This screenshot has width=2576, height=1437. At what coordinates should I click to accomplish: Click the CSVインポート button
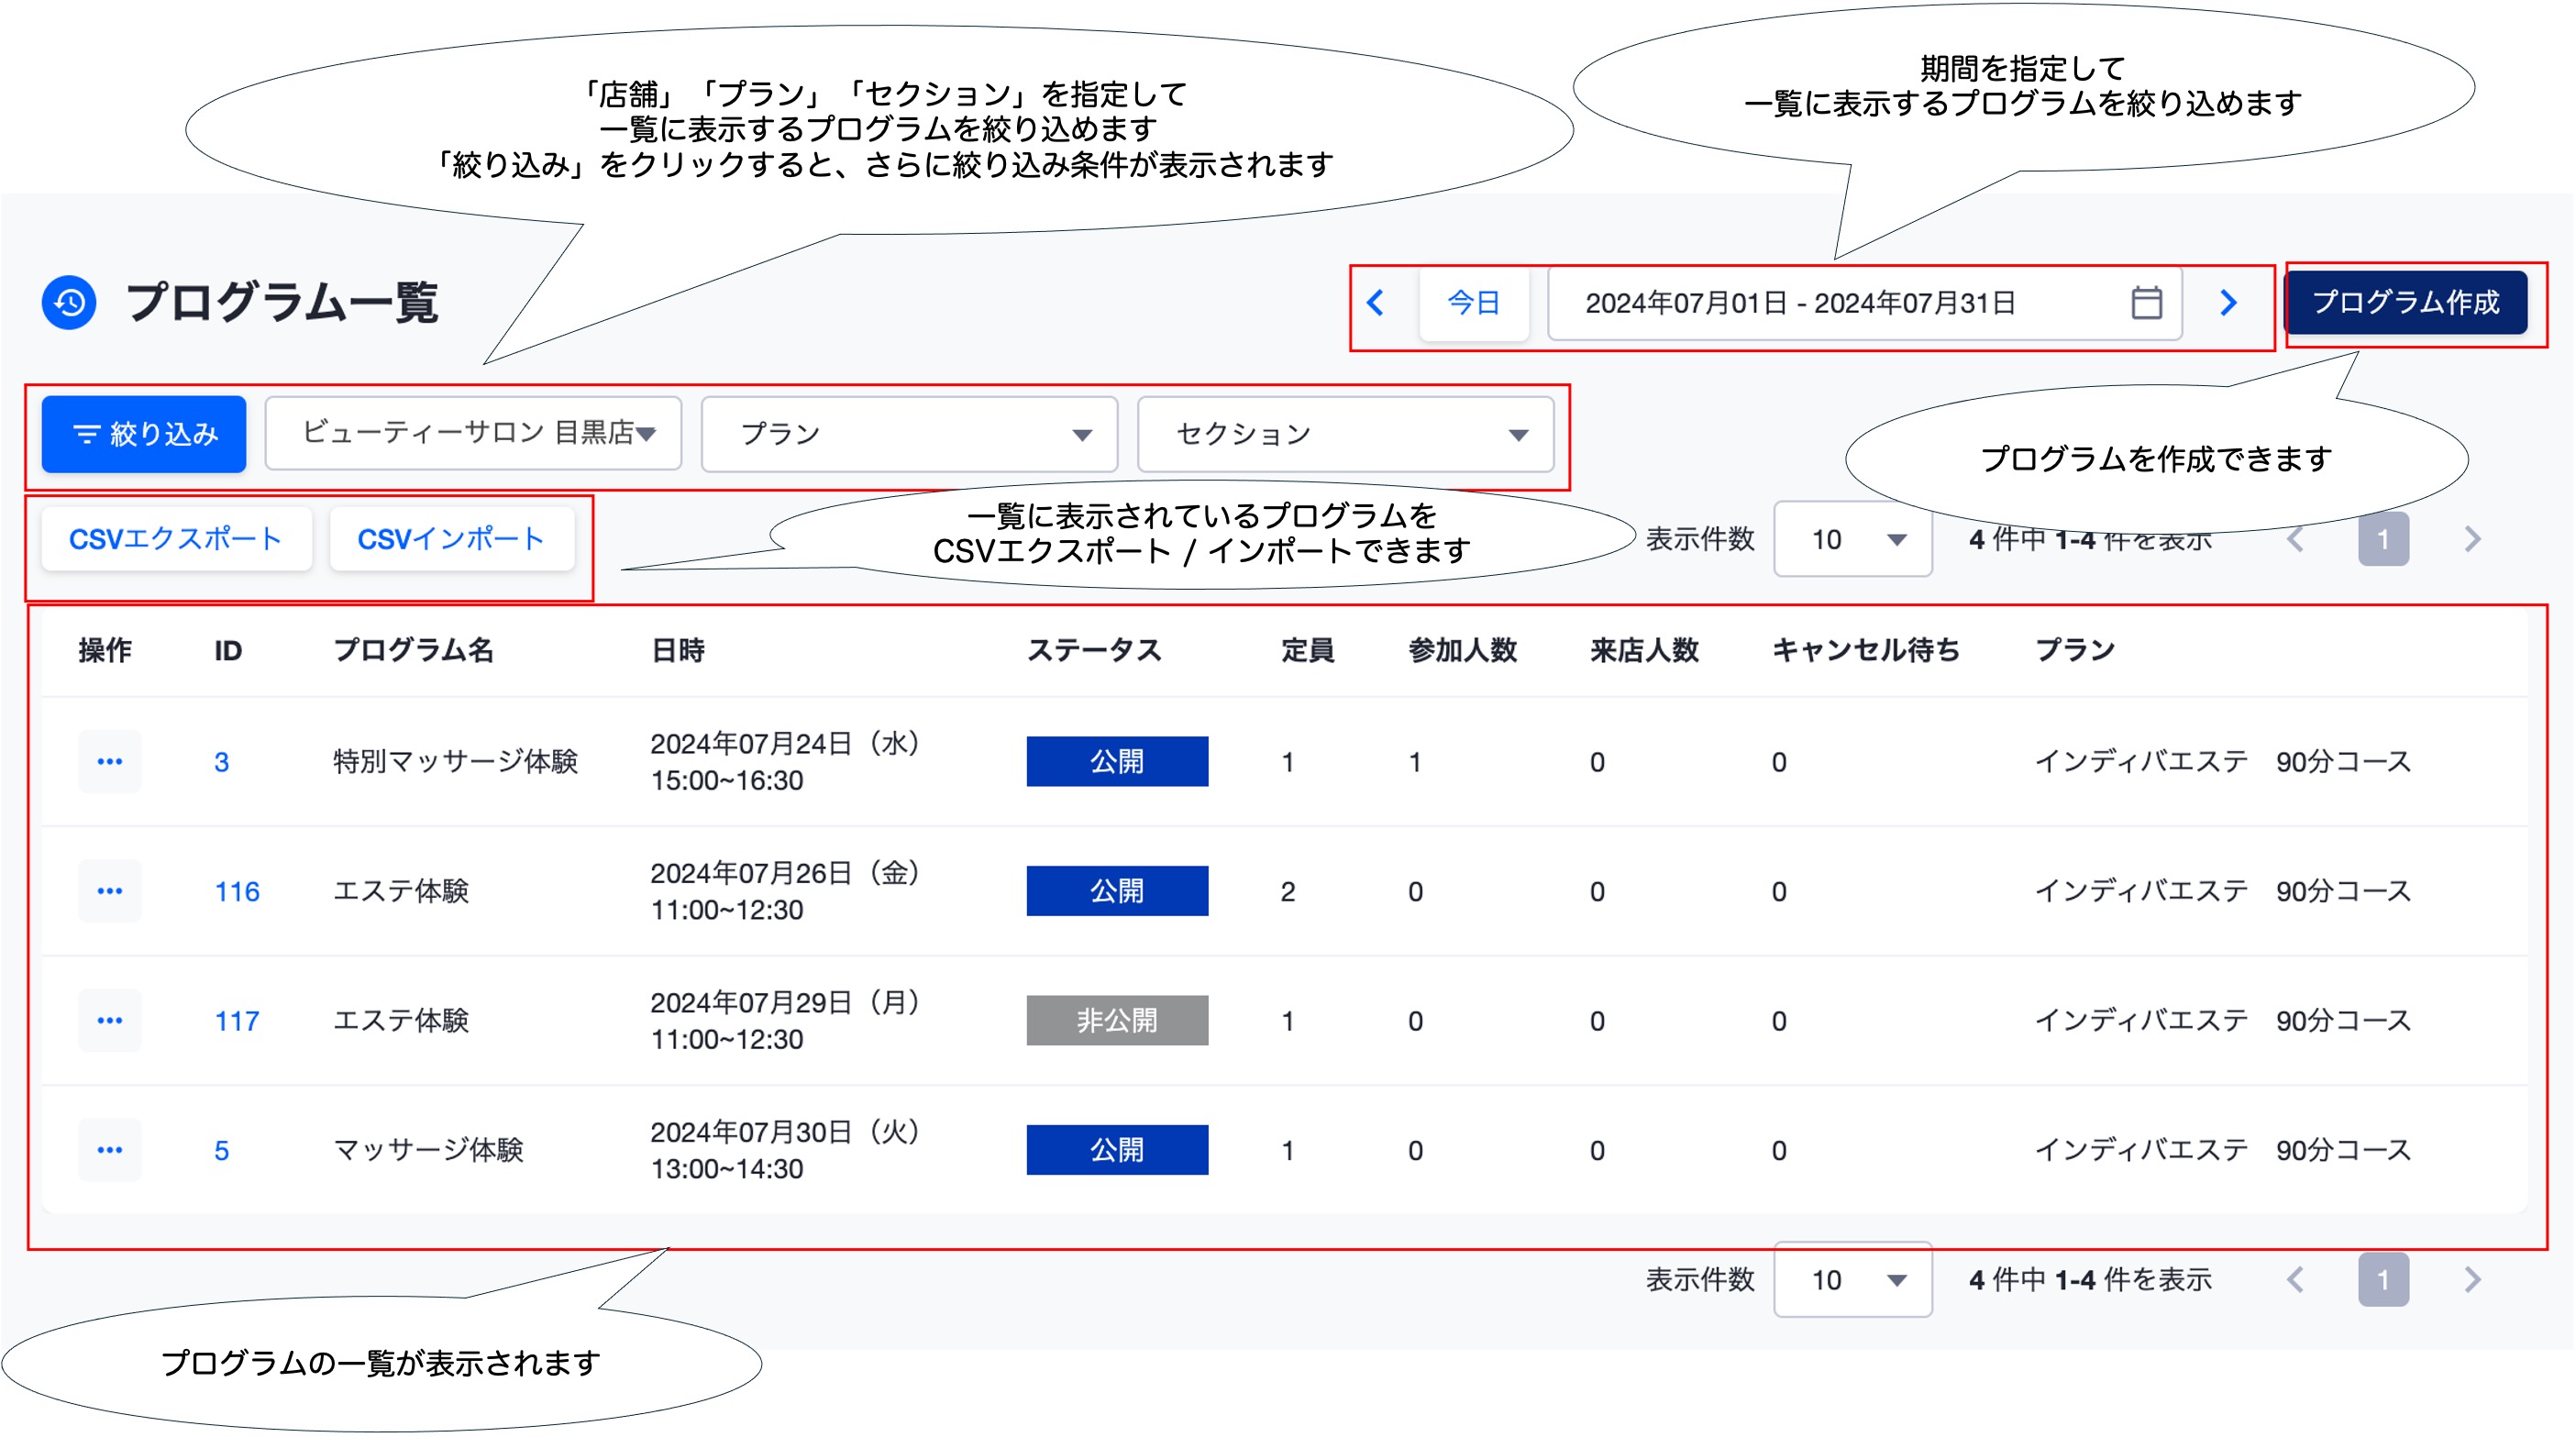451,540
